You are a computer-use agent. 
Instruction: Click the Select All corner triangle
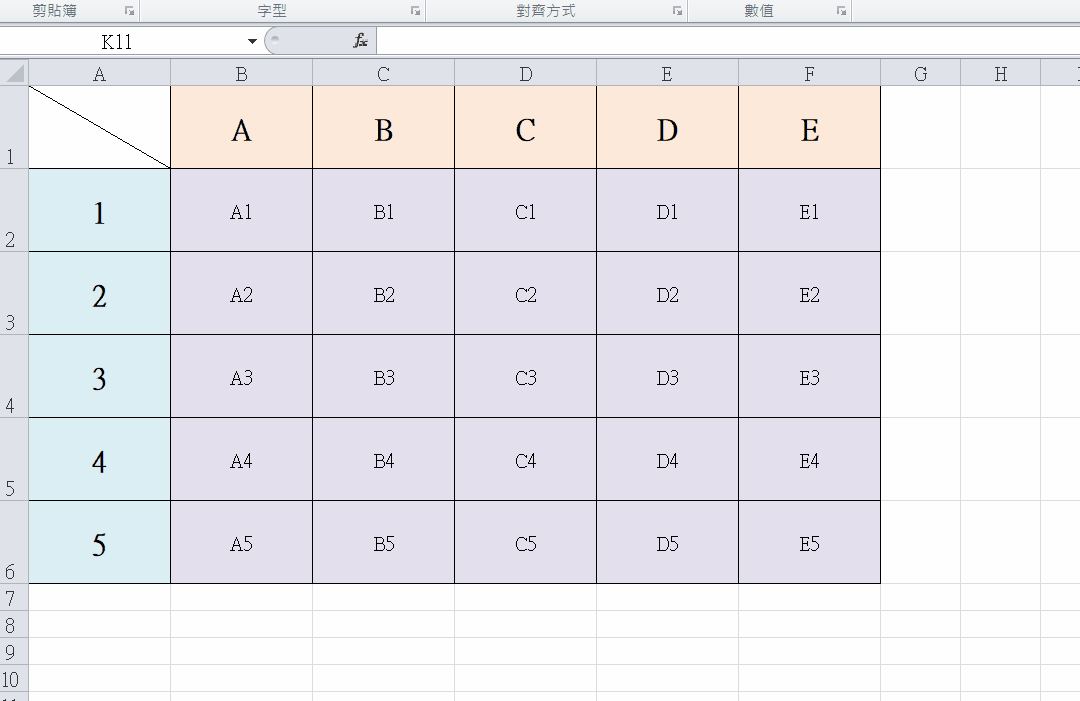tap(14, 73)
